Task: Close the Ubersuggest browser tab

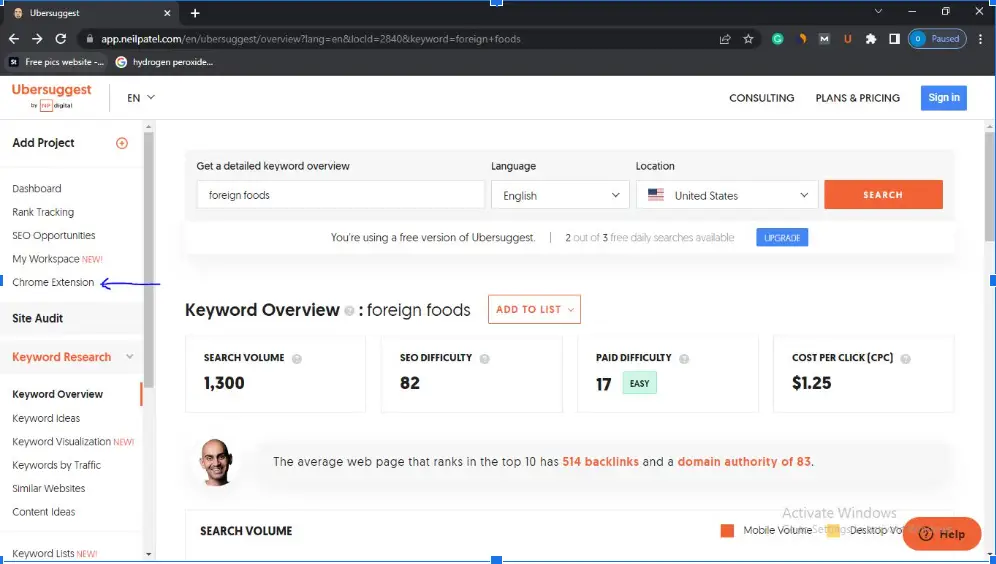Action: (x=167, y=13)
